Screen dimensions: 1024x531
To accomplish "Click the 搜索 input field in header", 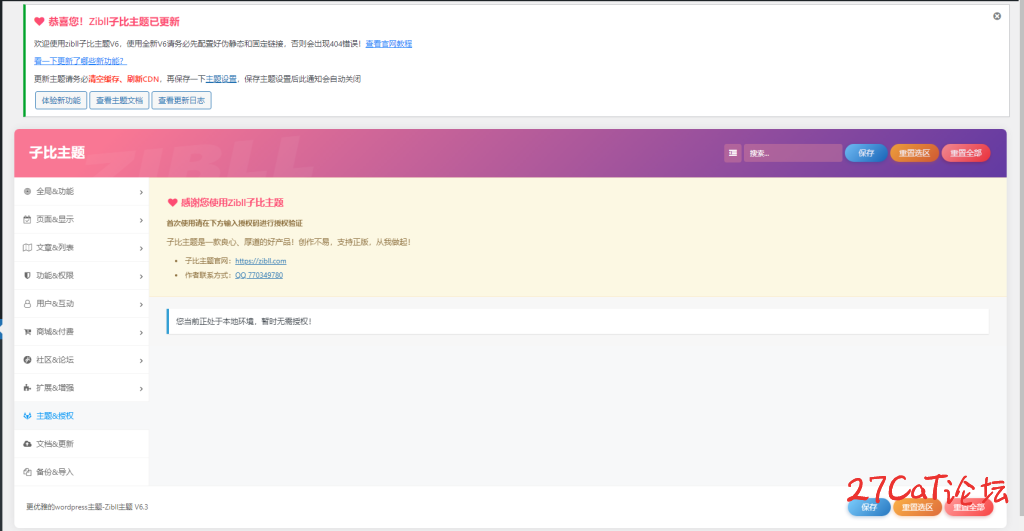I will (x=793, y=153).
